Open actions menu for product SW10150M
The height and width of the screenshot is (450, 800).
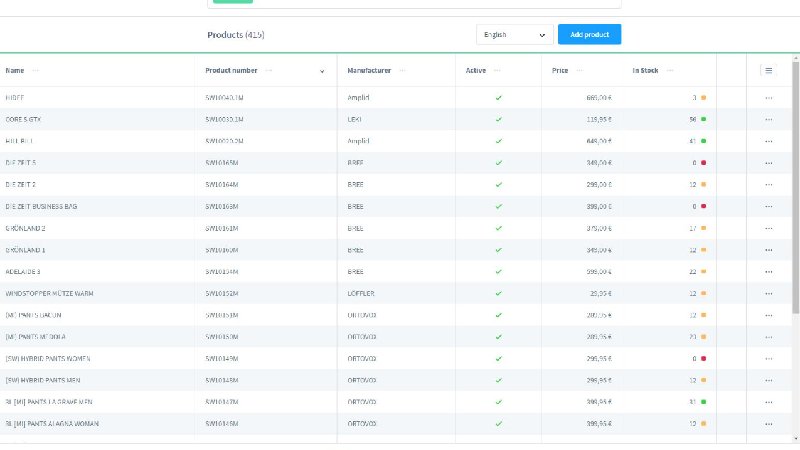coord(768,337)
